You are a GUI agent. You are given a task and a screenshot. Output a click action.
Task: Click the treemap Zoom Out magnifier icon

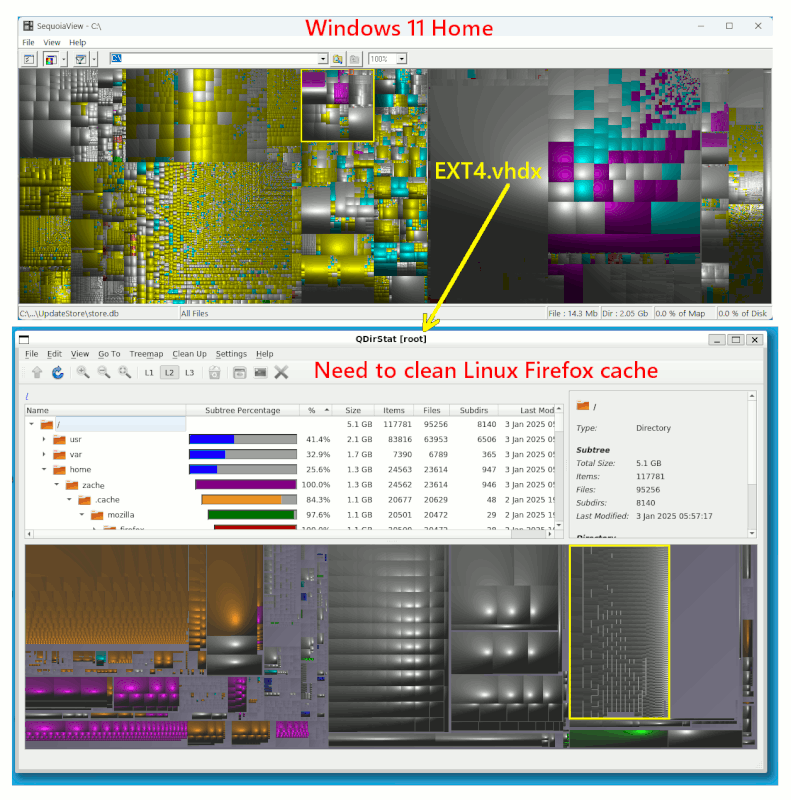pyautogui.click(x=104, y=372)
